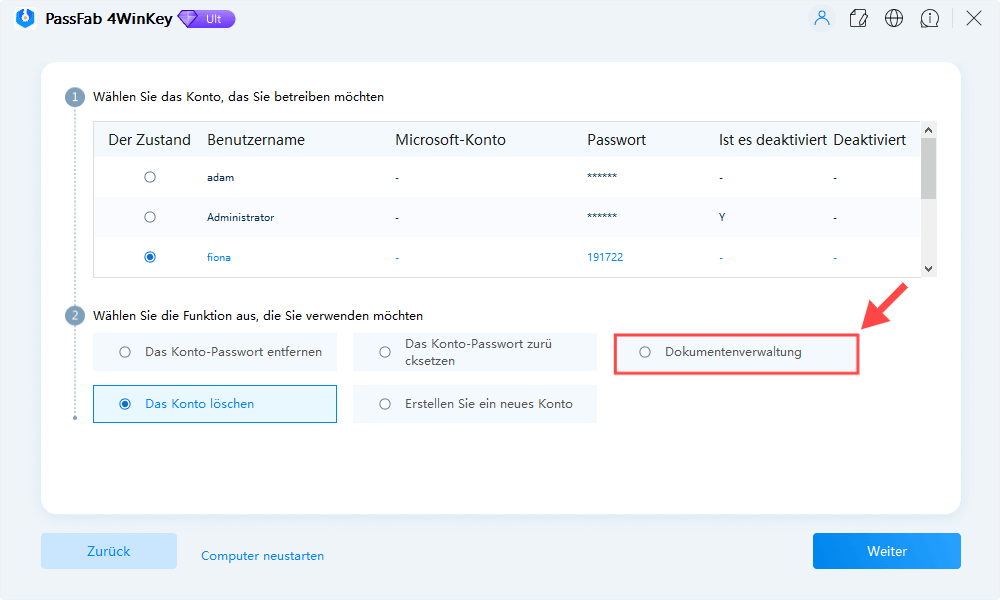Open the language globe icon
Screen dimensions: 1000x600
click(x=893, y=18)
